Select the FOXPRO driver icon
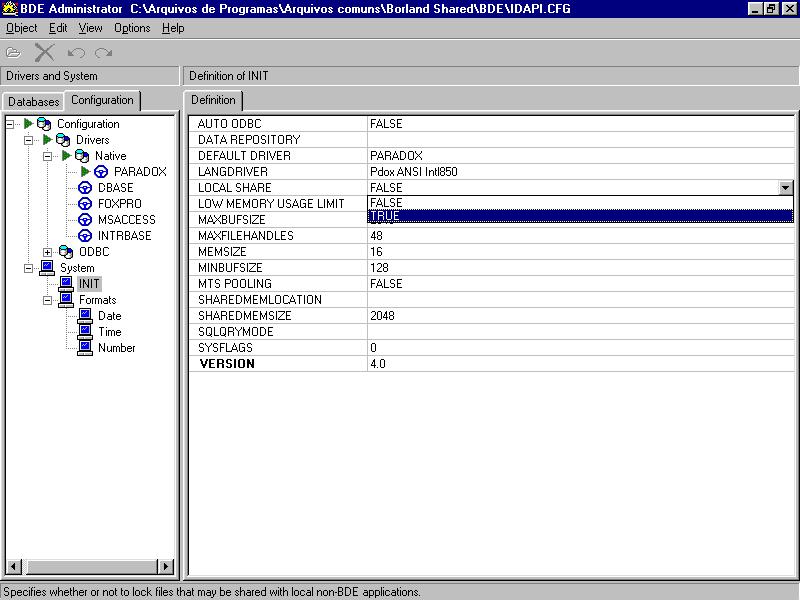800x600 pixels. [85, 204]
